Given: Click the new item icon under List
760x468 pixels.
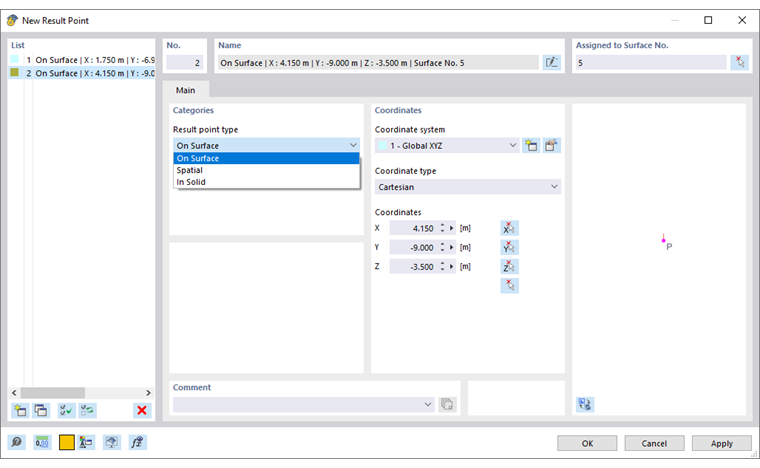Looking at the screenshot, I should click(20, 410).
